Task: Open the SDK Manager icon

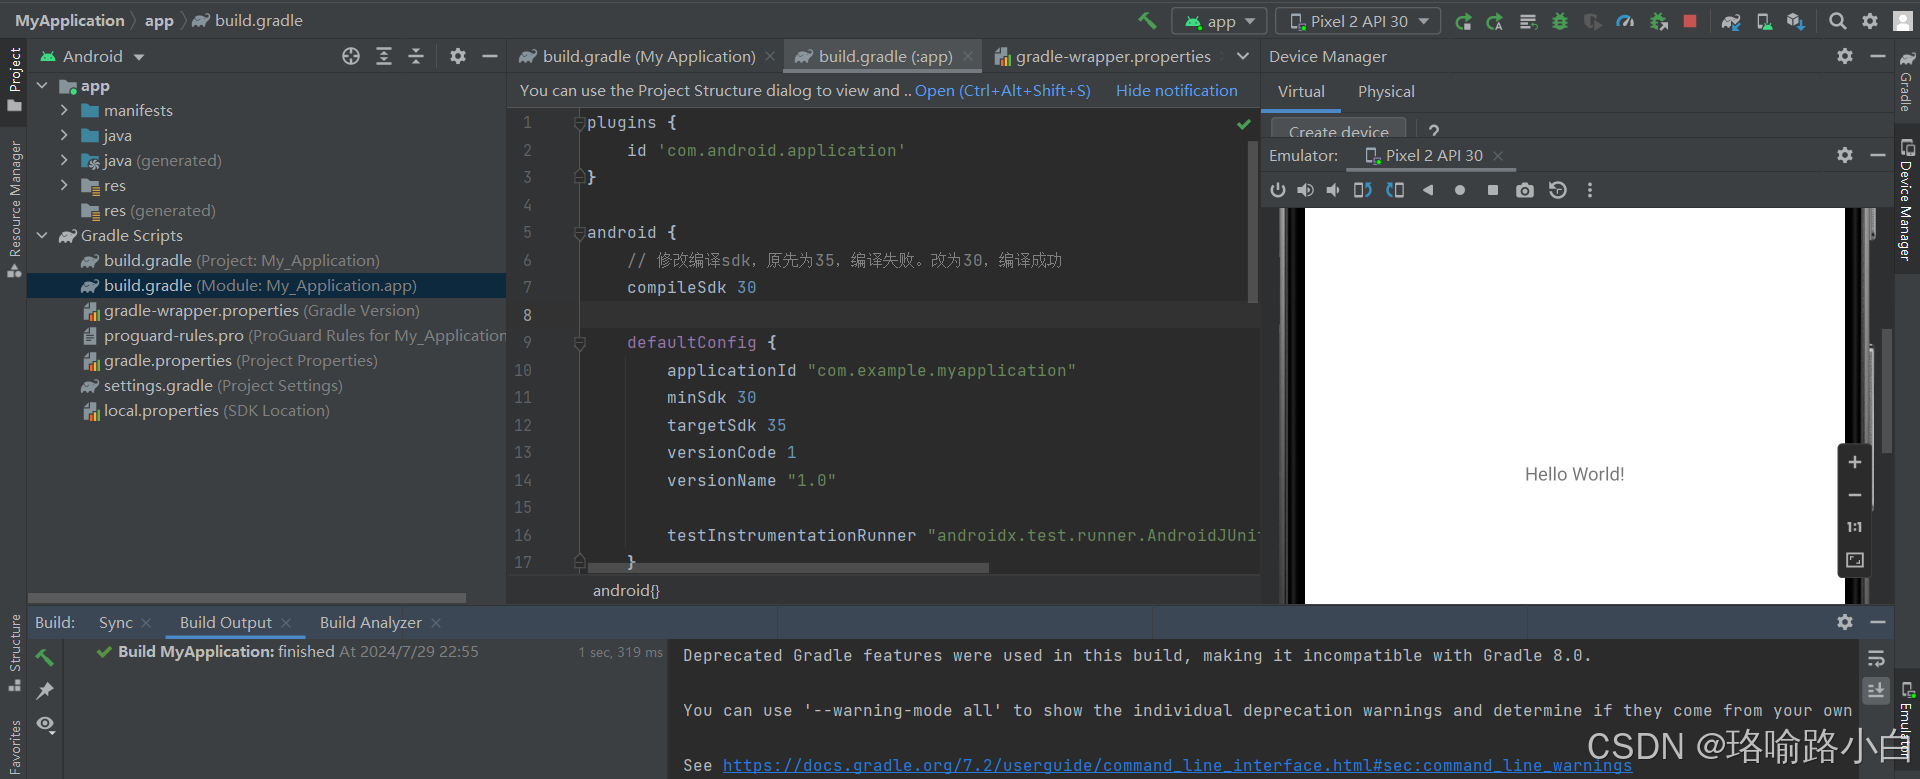Action: 1796,21
